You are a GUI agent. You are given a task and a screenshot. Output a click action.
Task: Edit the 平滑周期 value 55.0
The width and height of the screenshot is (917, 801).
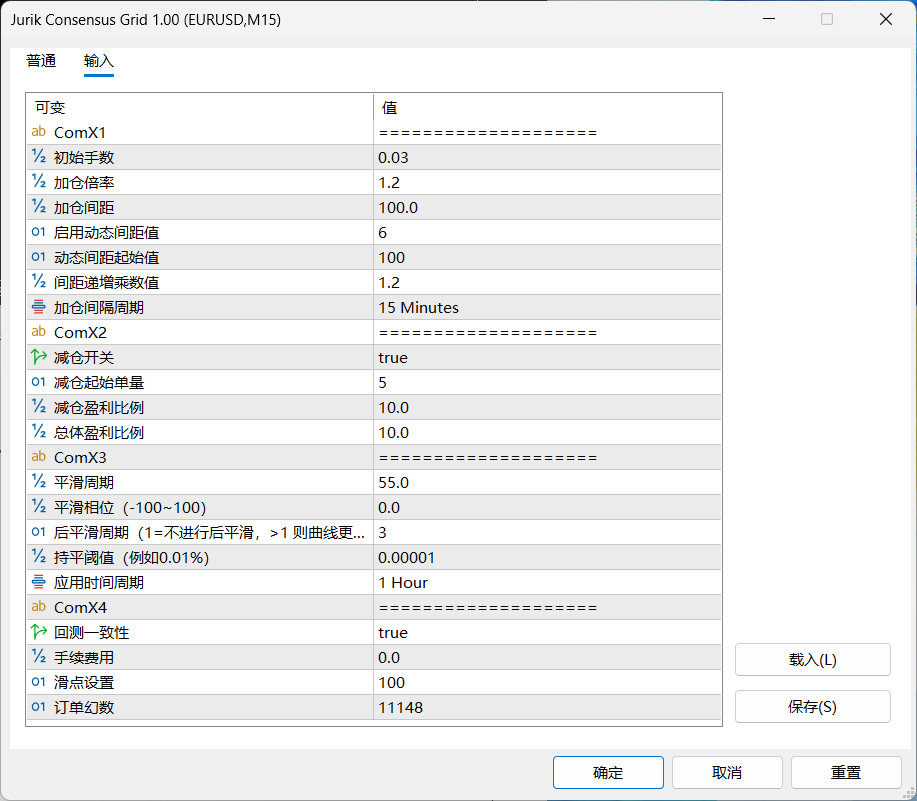[547, 482]
